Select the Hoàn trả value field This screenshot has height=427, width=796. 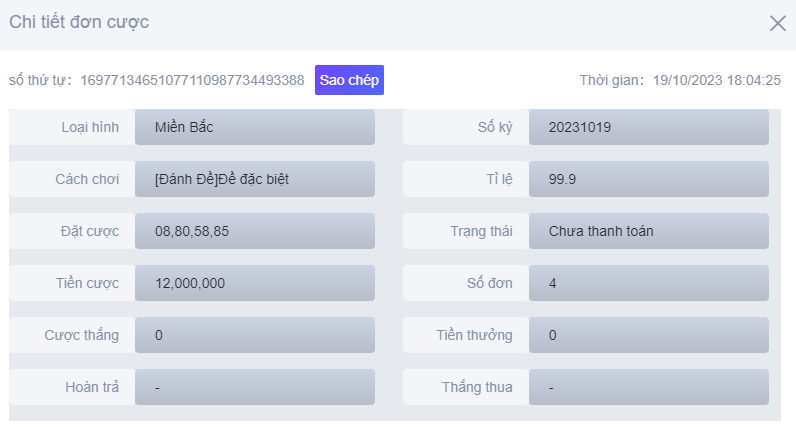[x=254, y=387]
